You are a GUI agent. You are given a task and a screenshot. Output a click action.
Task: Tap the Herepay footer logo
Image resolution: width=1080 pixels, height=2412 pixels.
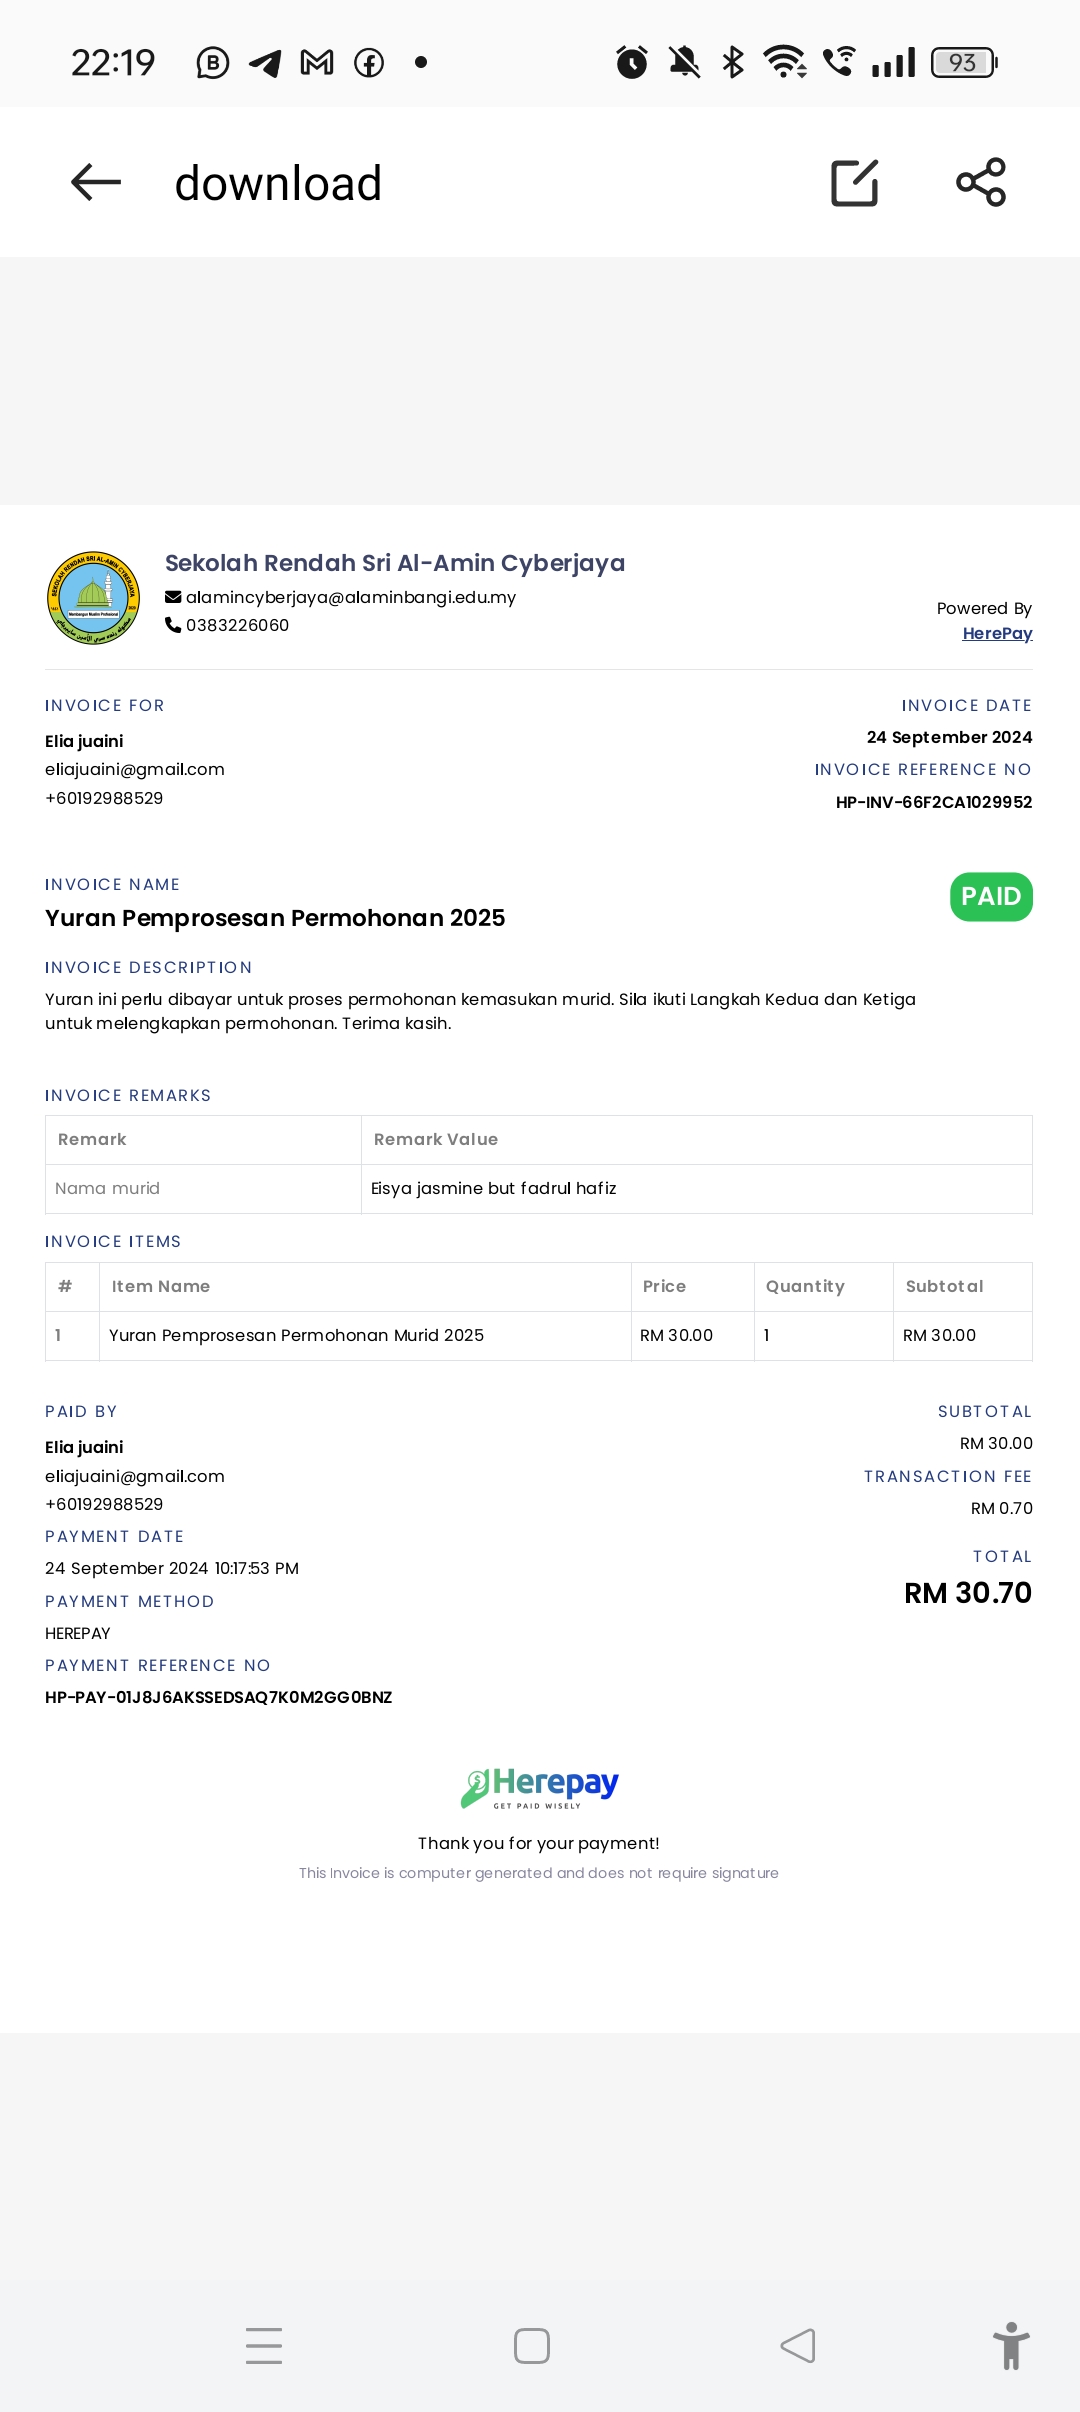coord(540,1787)
